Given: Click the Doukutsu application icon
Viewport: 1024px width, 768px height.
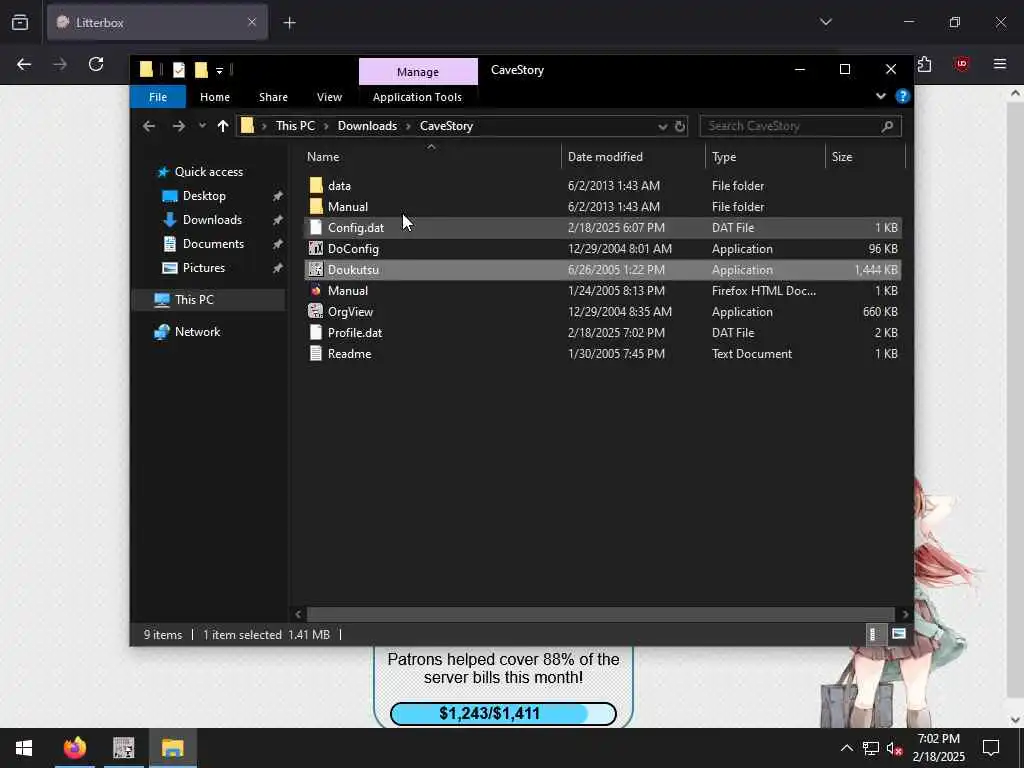Looking at the screenshot, I should [x=316, y=269].
